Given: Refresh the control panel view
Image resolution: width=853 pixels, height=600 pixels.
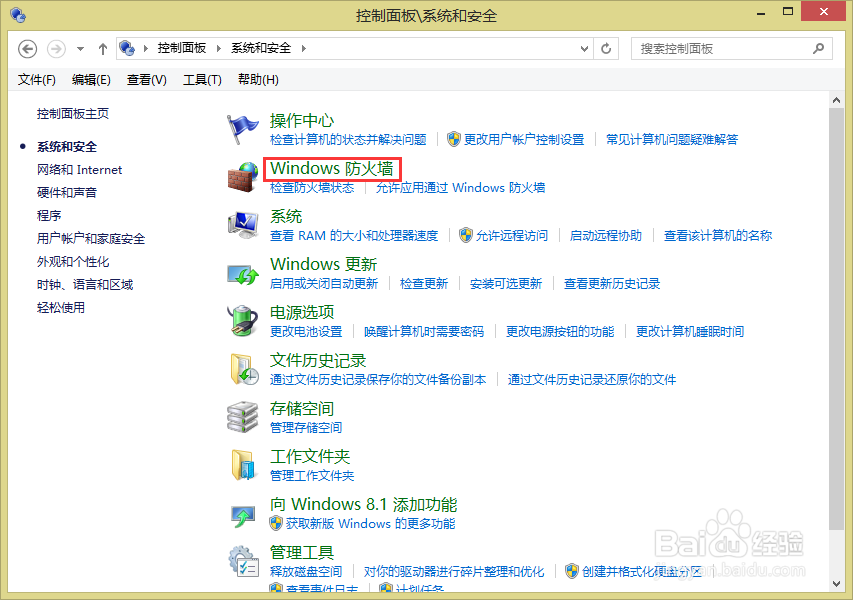Looking at the screenshot, I should (x=606, y=49).
